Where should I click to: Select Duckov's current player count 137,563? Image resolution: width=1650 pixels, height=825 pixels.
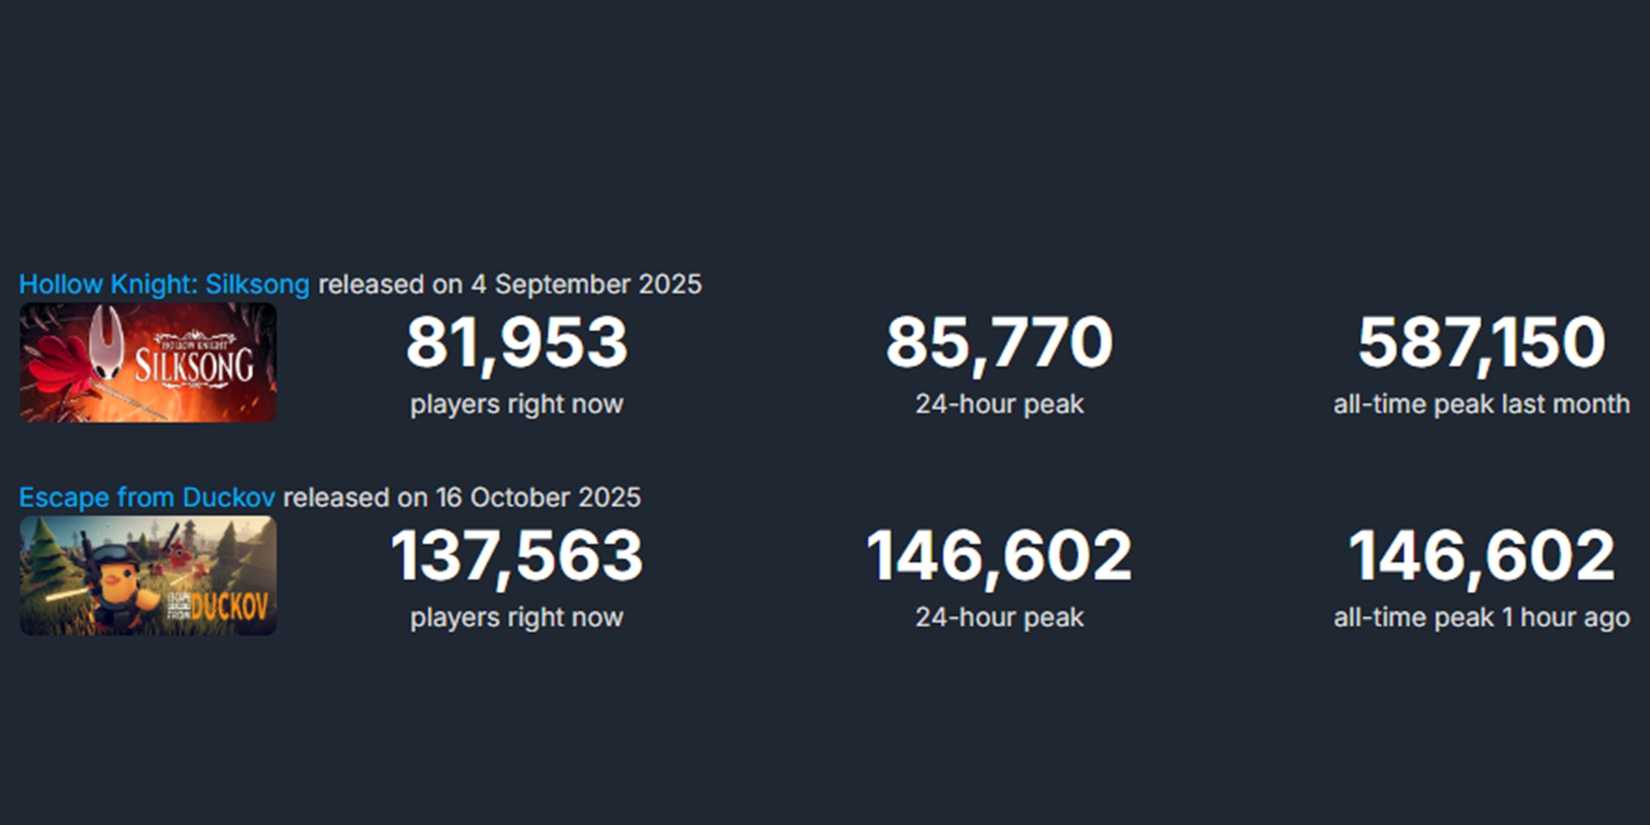click(x=517, y=556)
